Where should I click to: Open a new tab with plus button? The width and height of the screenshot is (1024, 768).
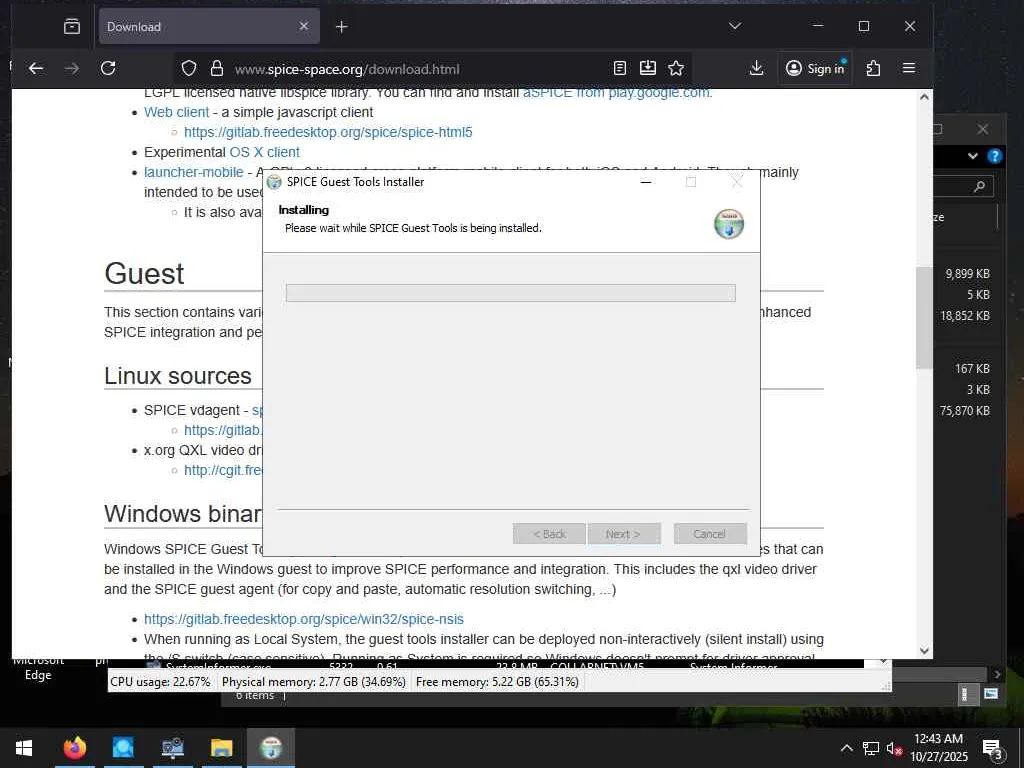(x=342, y=27)
